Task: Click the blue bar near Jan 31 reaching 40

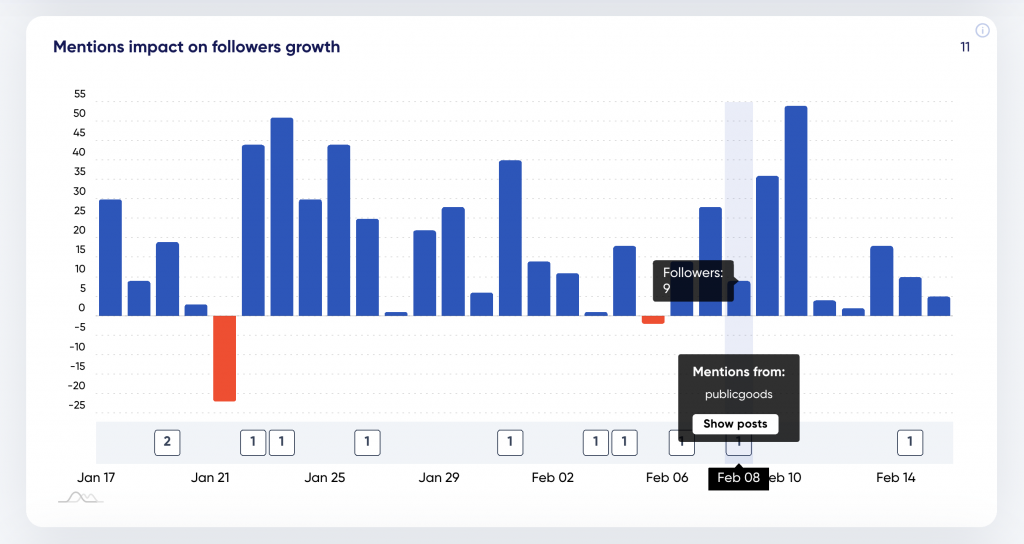Action: coord(510,238)
